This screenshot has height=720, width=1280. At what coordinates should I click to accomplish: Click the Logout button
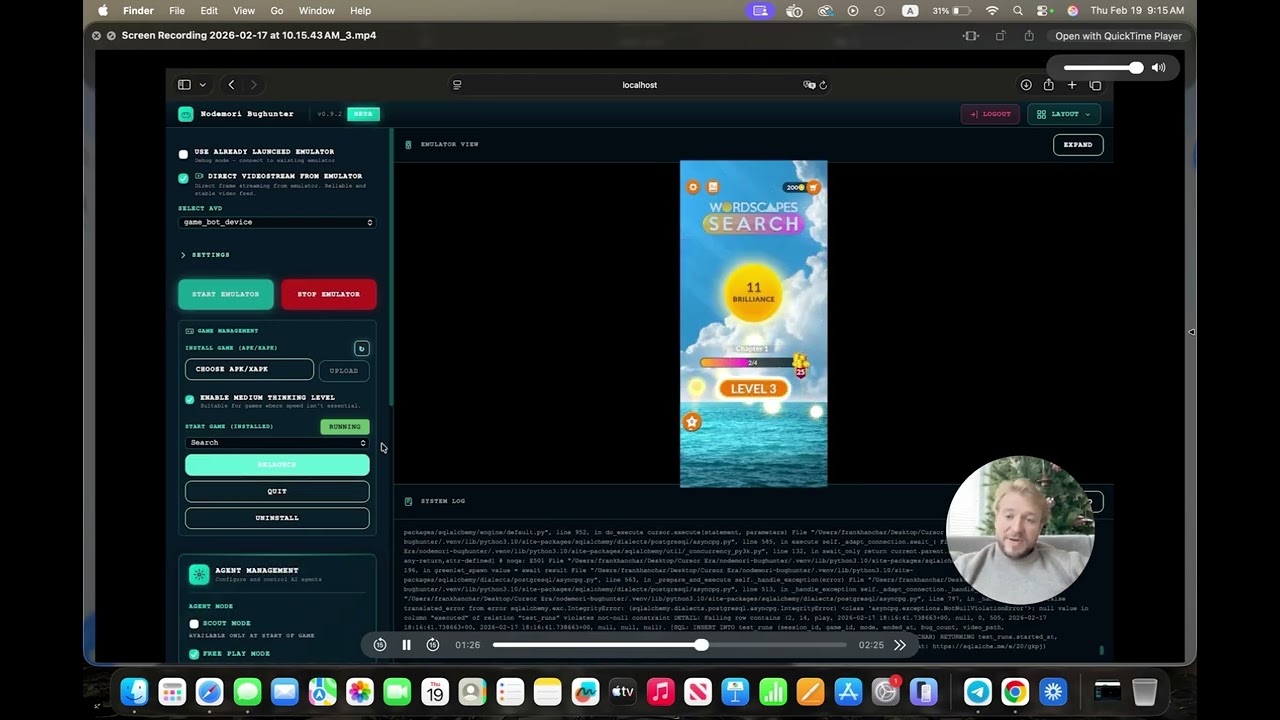[990, 114]
